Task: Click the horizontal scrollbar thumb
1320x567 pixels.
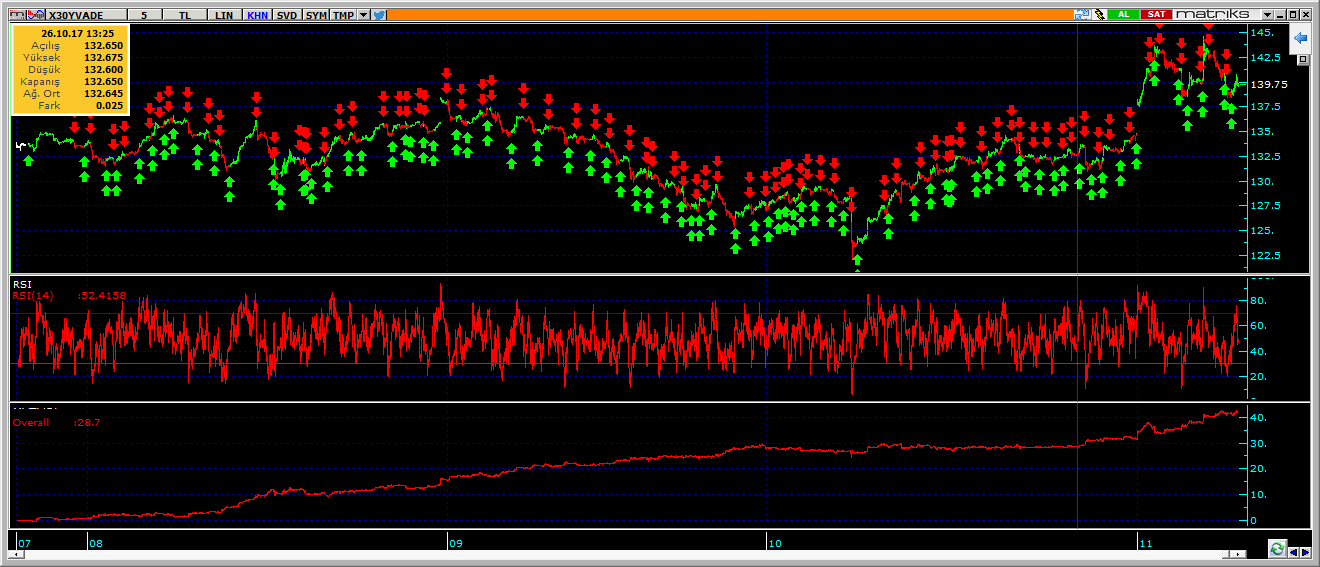Action: [1226, 554]
